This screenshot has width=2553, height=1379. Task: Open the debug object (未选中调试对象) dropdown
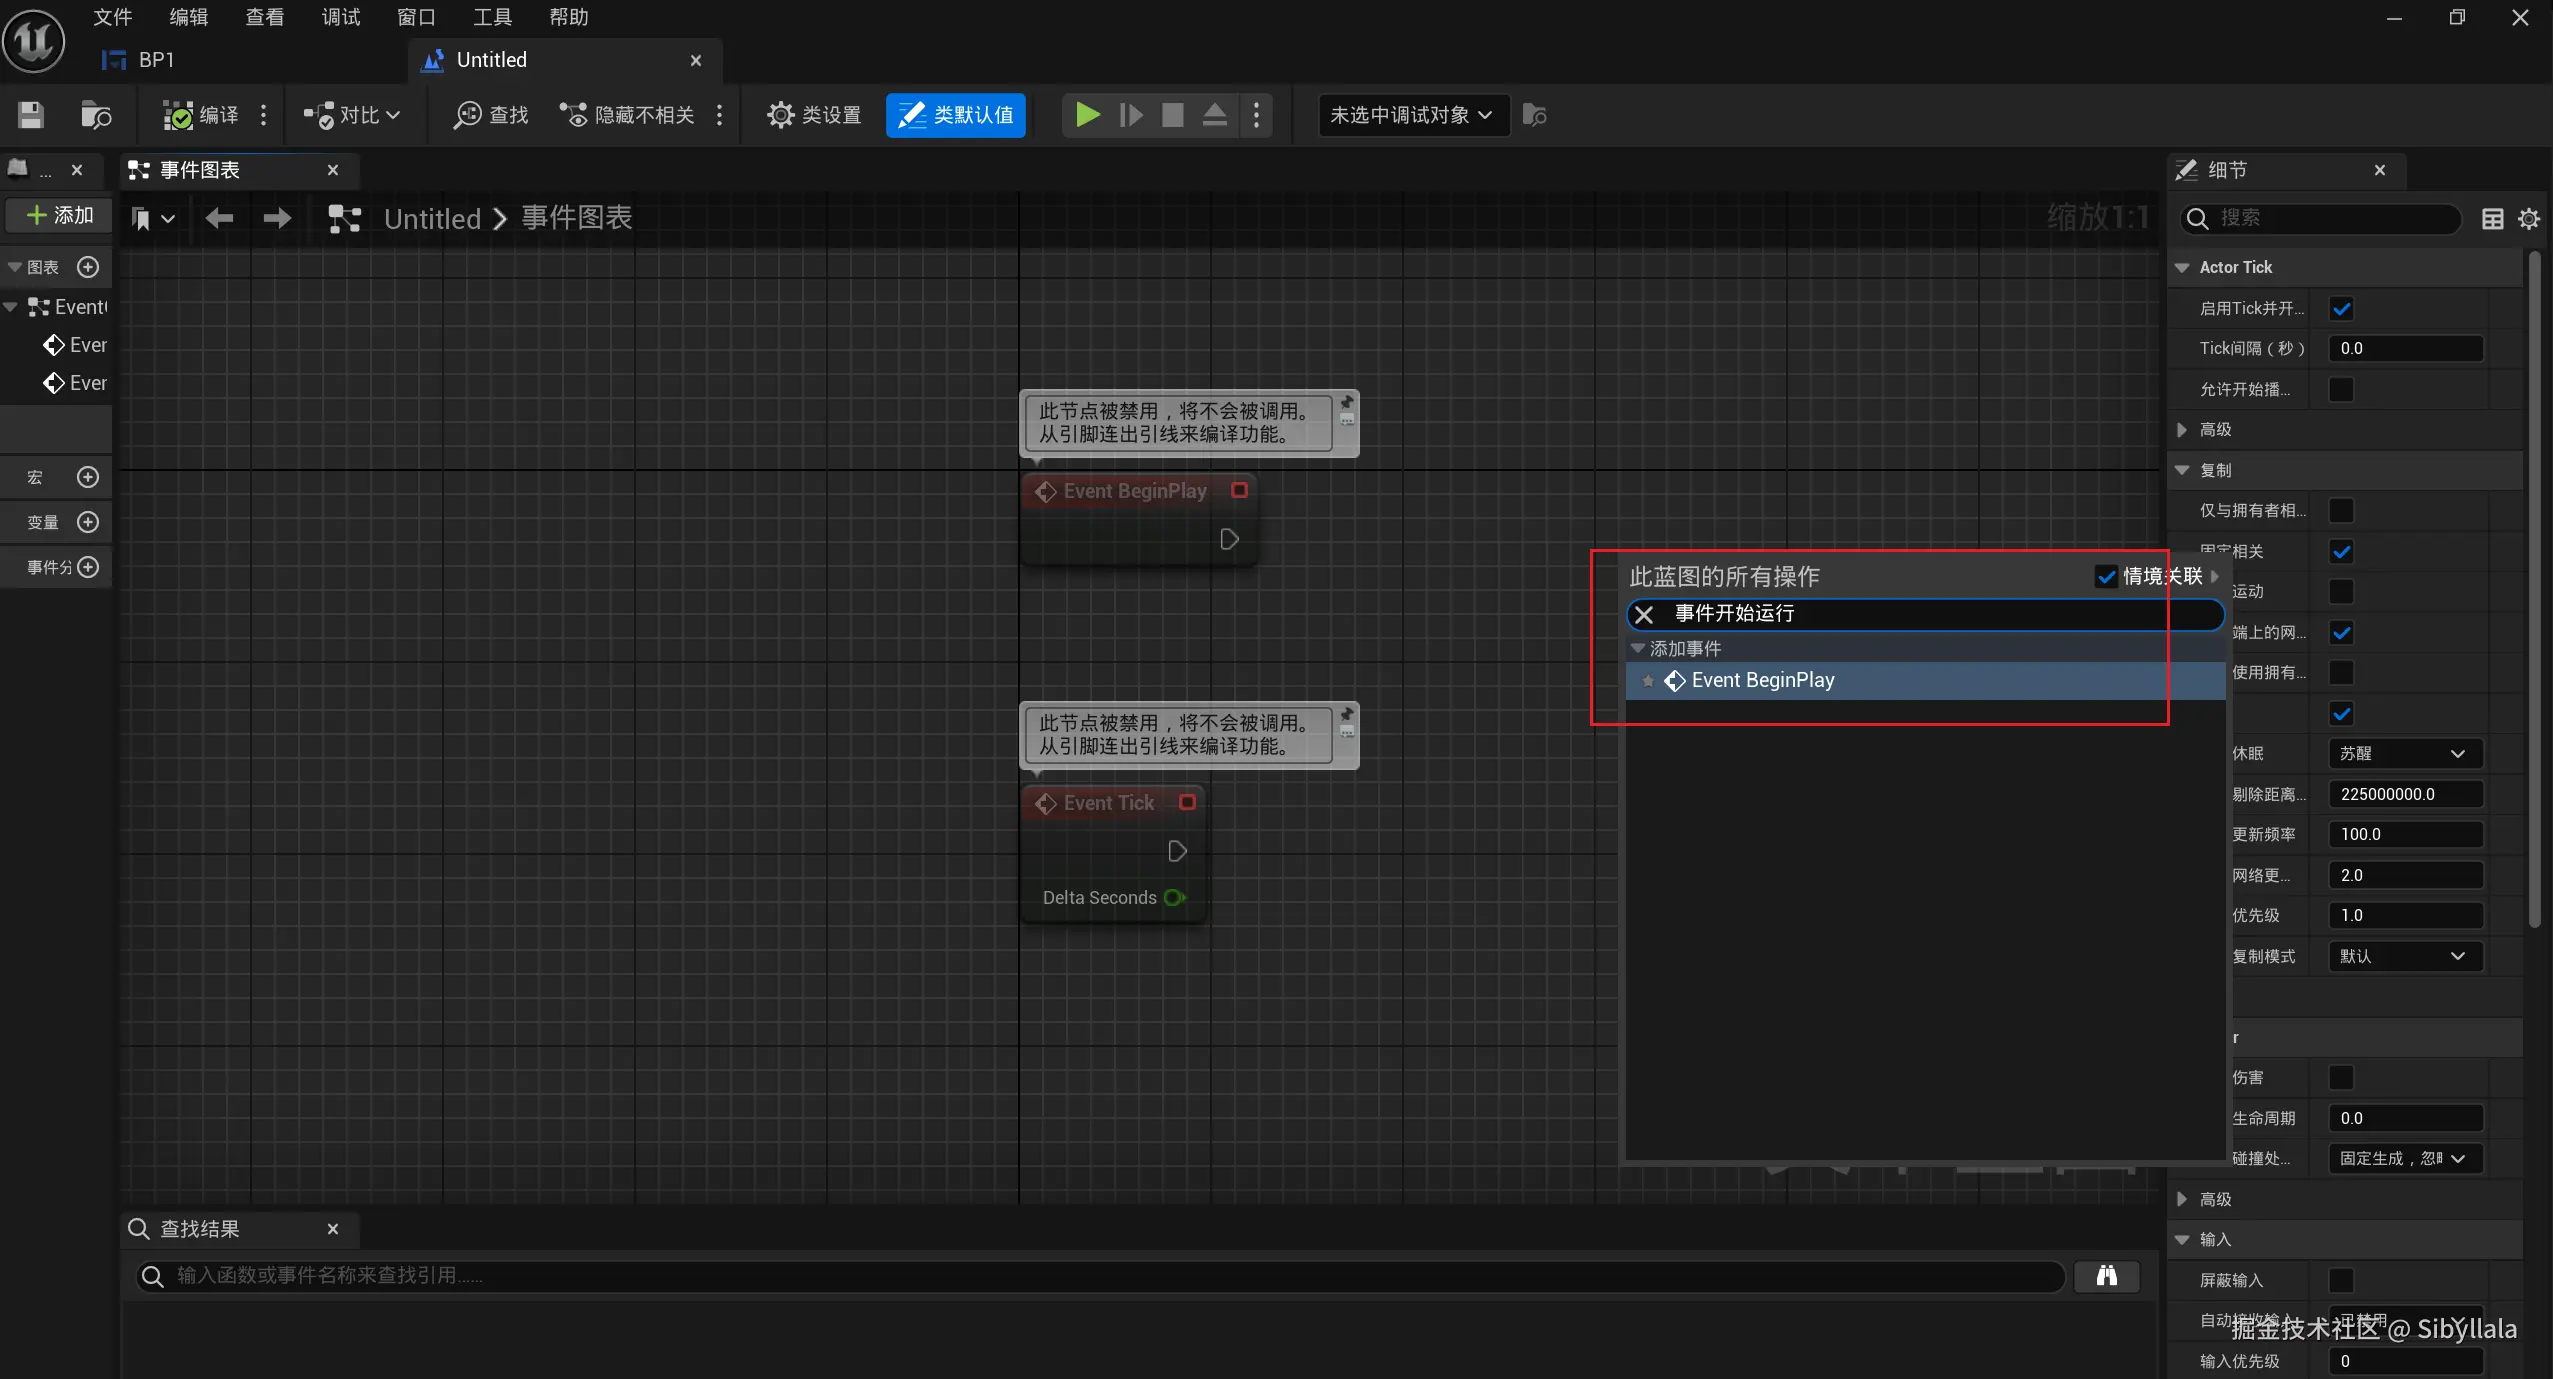(x=1411, y=115)
